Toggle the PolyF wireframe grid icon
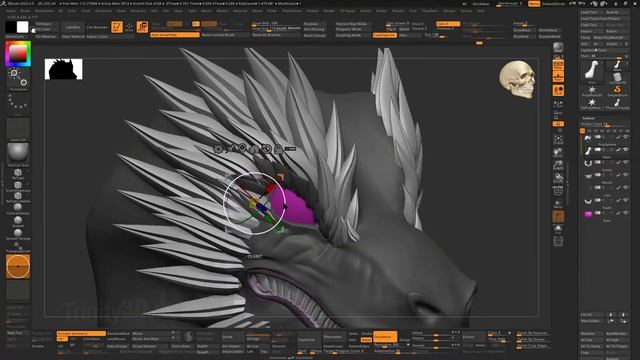The image size is (640, 360). 558,191
